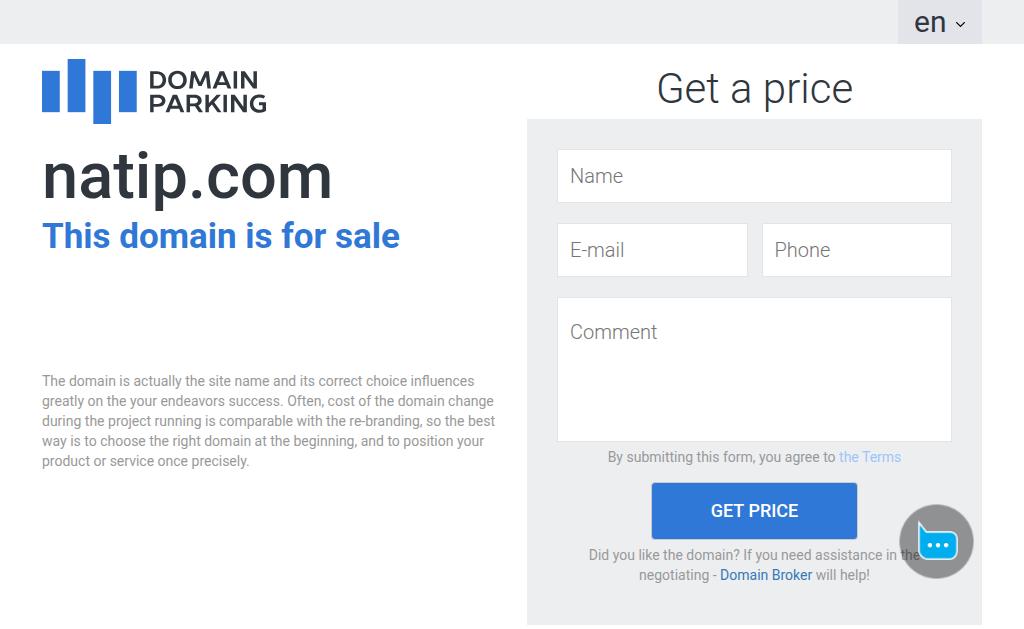
Task: Click the gray top header bar
Action: point(450,21)
